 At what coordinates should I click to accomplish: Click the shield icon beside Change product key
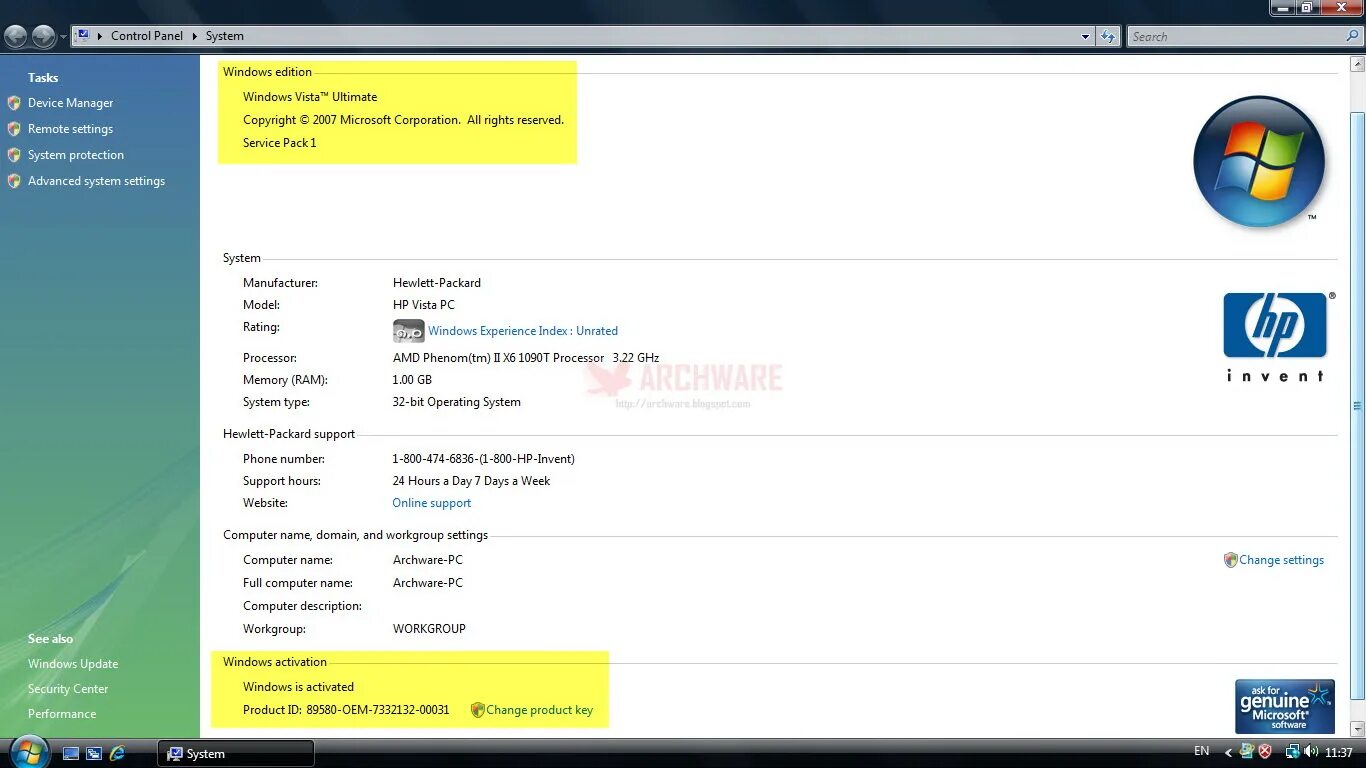[x=478, y=710]
